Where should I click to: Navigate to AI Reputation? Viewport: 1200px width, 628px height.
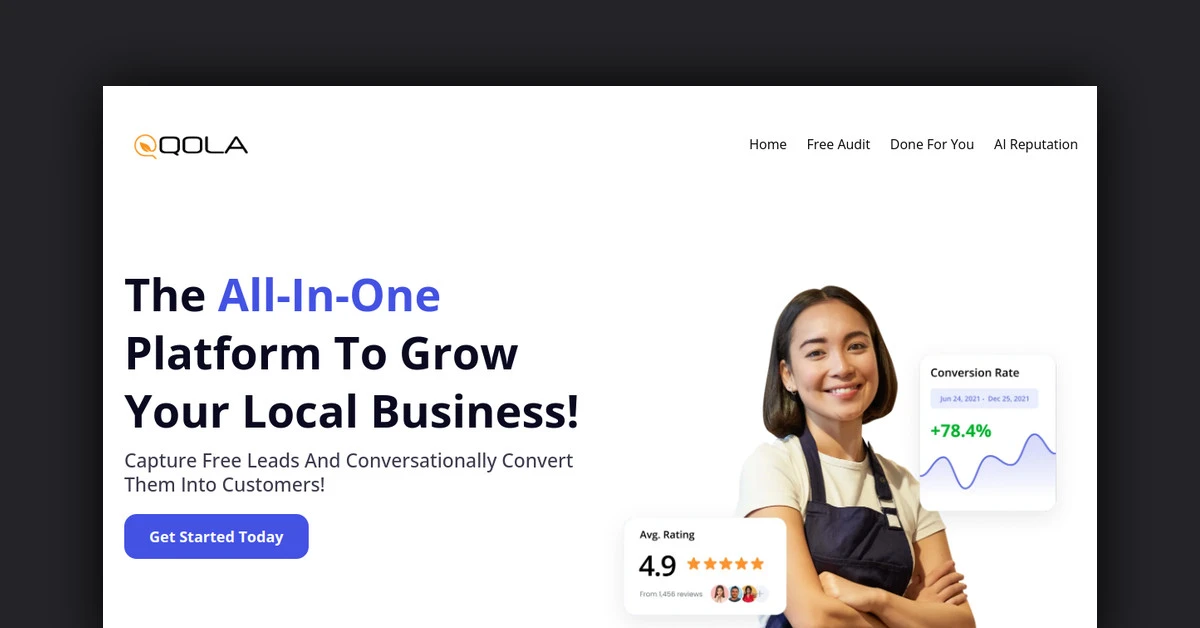click(1036, 144)
